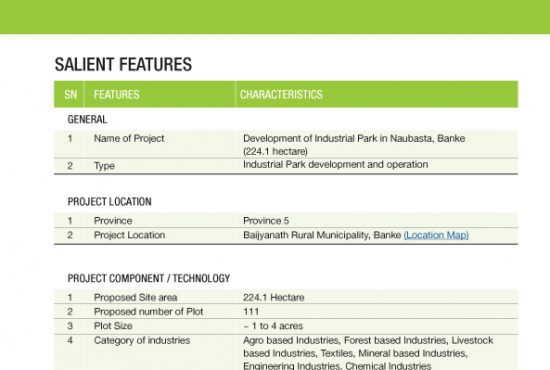
Task: Select the CHARACTERISTICS column header
Action: [x=281, y=94]
